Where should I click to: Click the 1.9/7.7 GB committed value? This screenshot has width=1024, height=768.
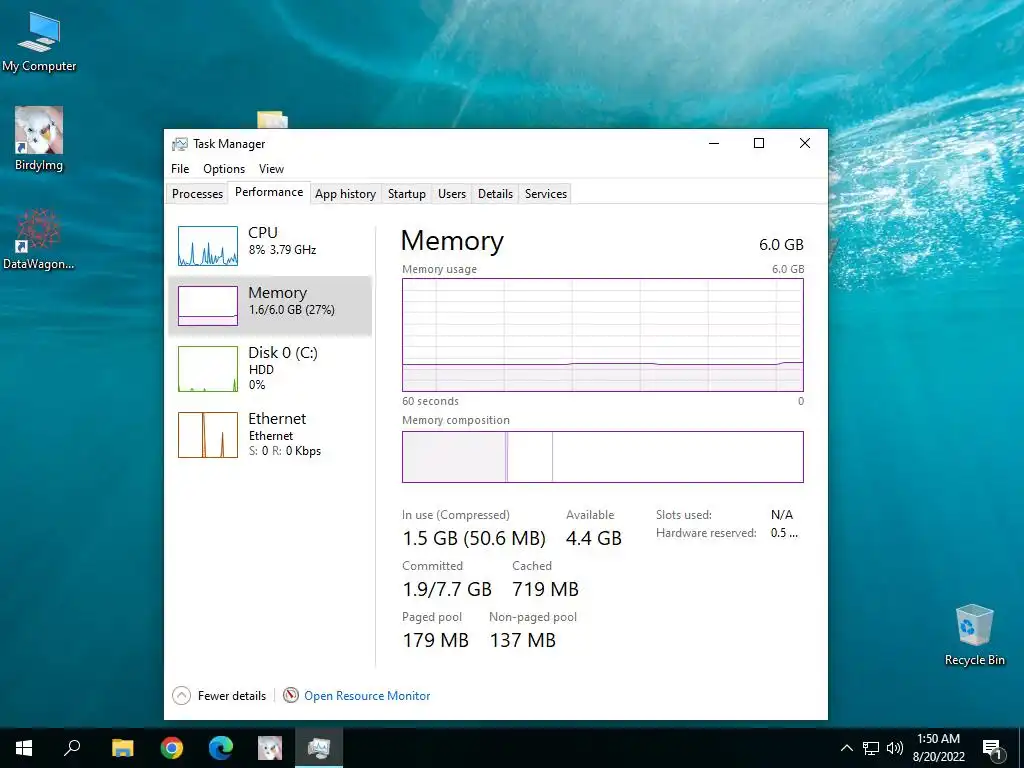point(447,589)
